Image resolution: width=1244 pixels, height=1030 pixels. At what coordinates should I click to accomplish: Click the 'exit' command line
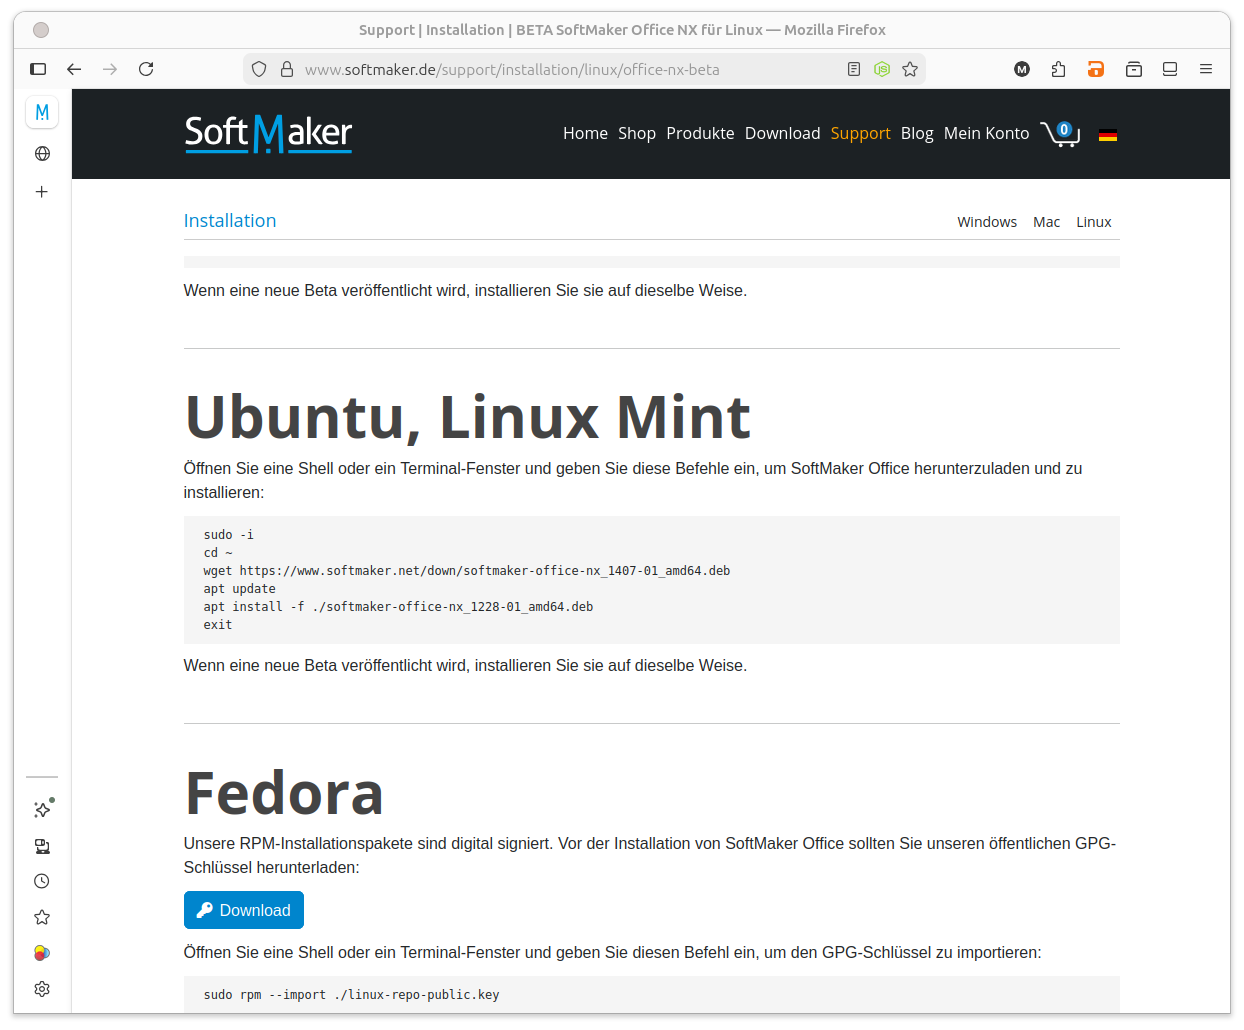218,625
